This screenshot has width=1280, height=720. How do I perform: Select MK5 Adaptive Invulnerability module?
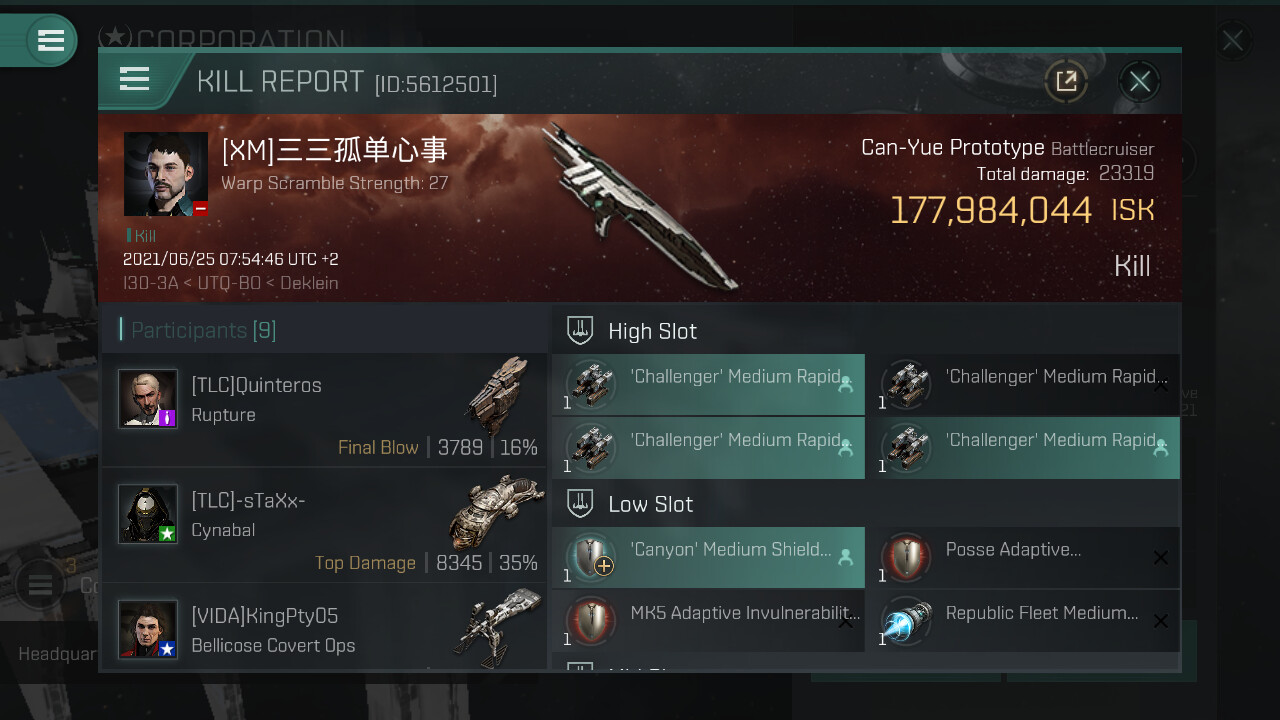click(x=708, y=621)
